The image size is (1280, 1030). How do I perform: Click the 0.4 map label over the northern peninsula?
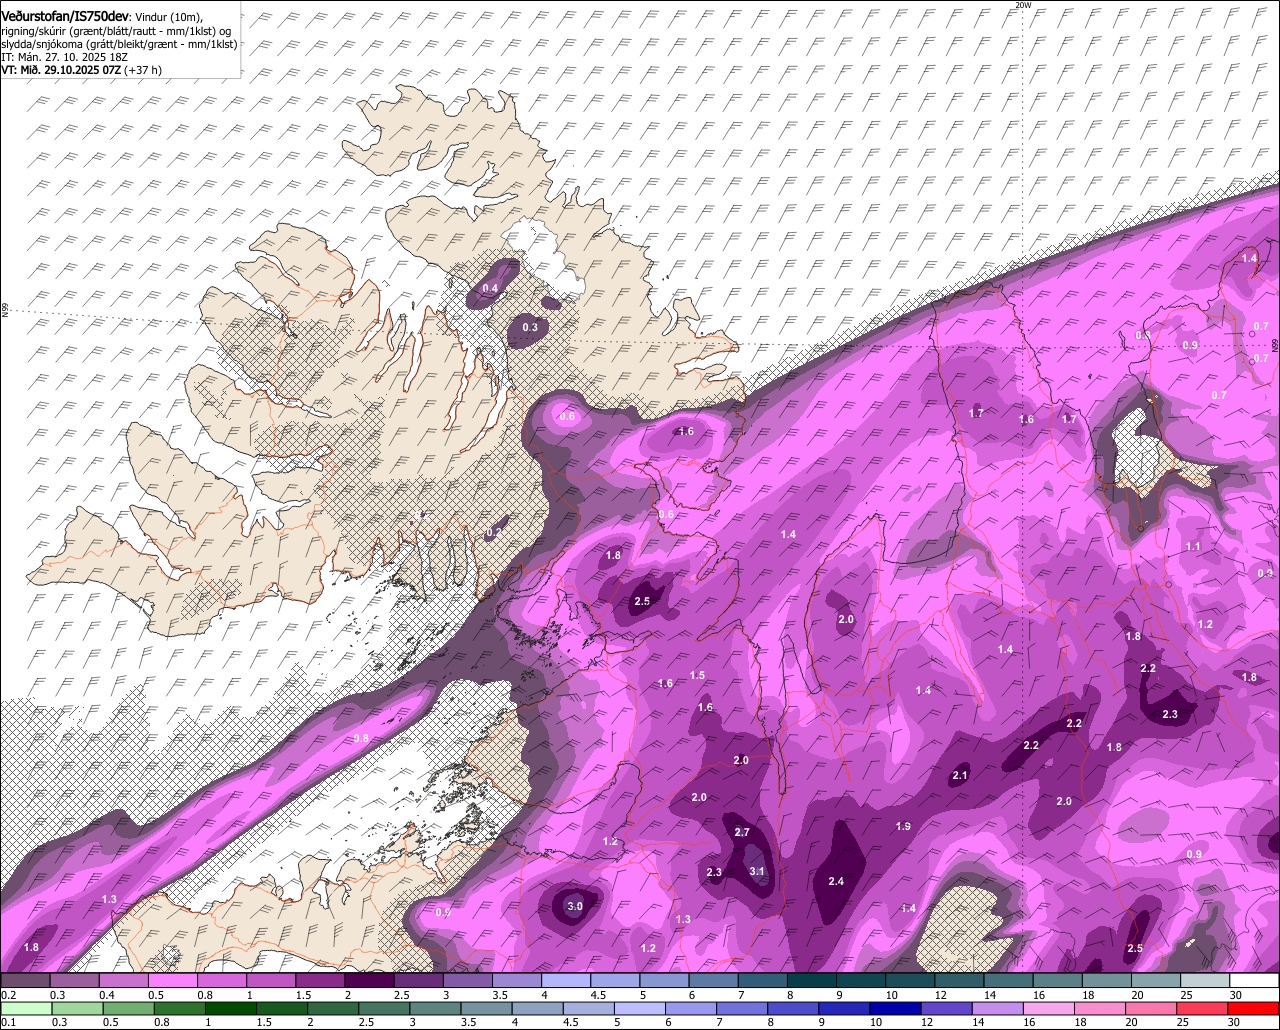click(x=490, y=288)
